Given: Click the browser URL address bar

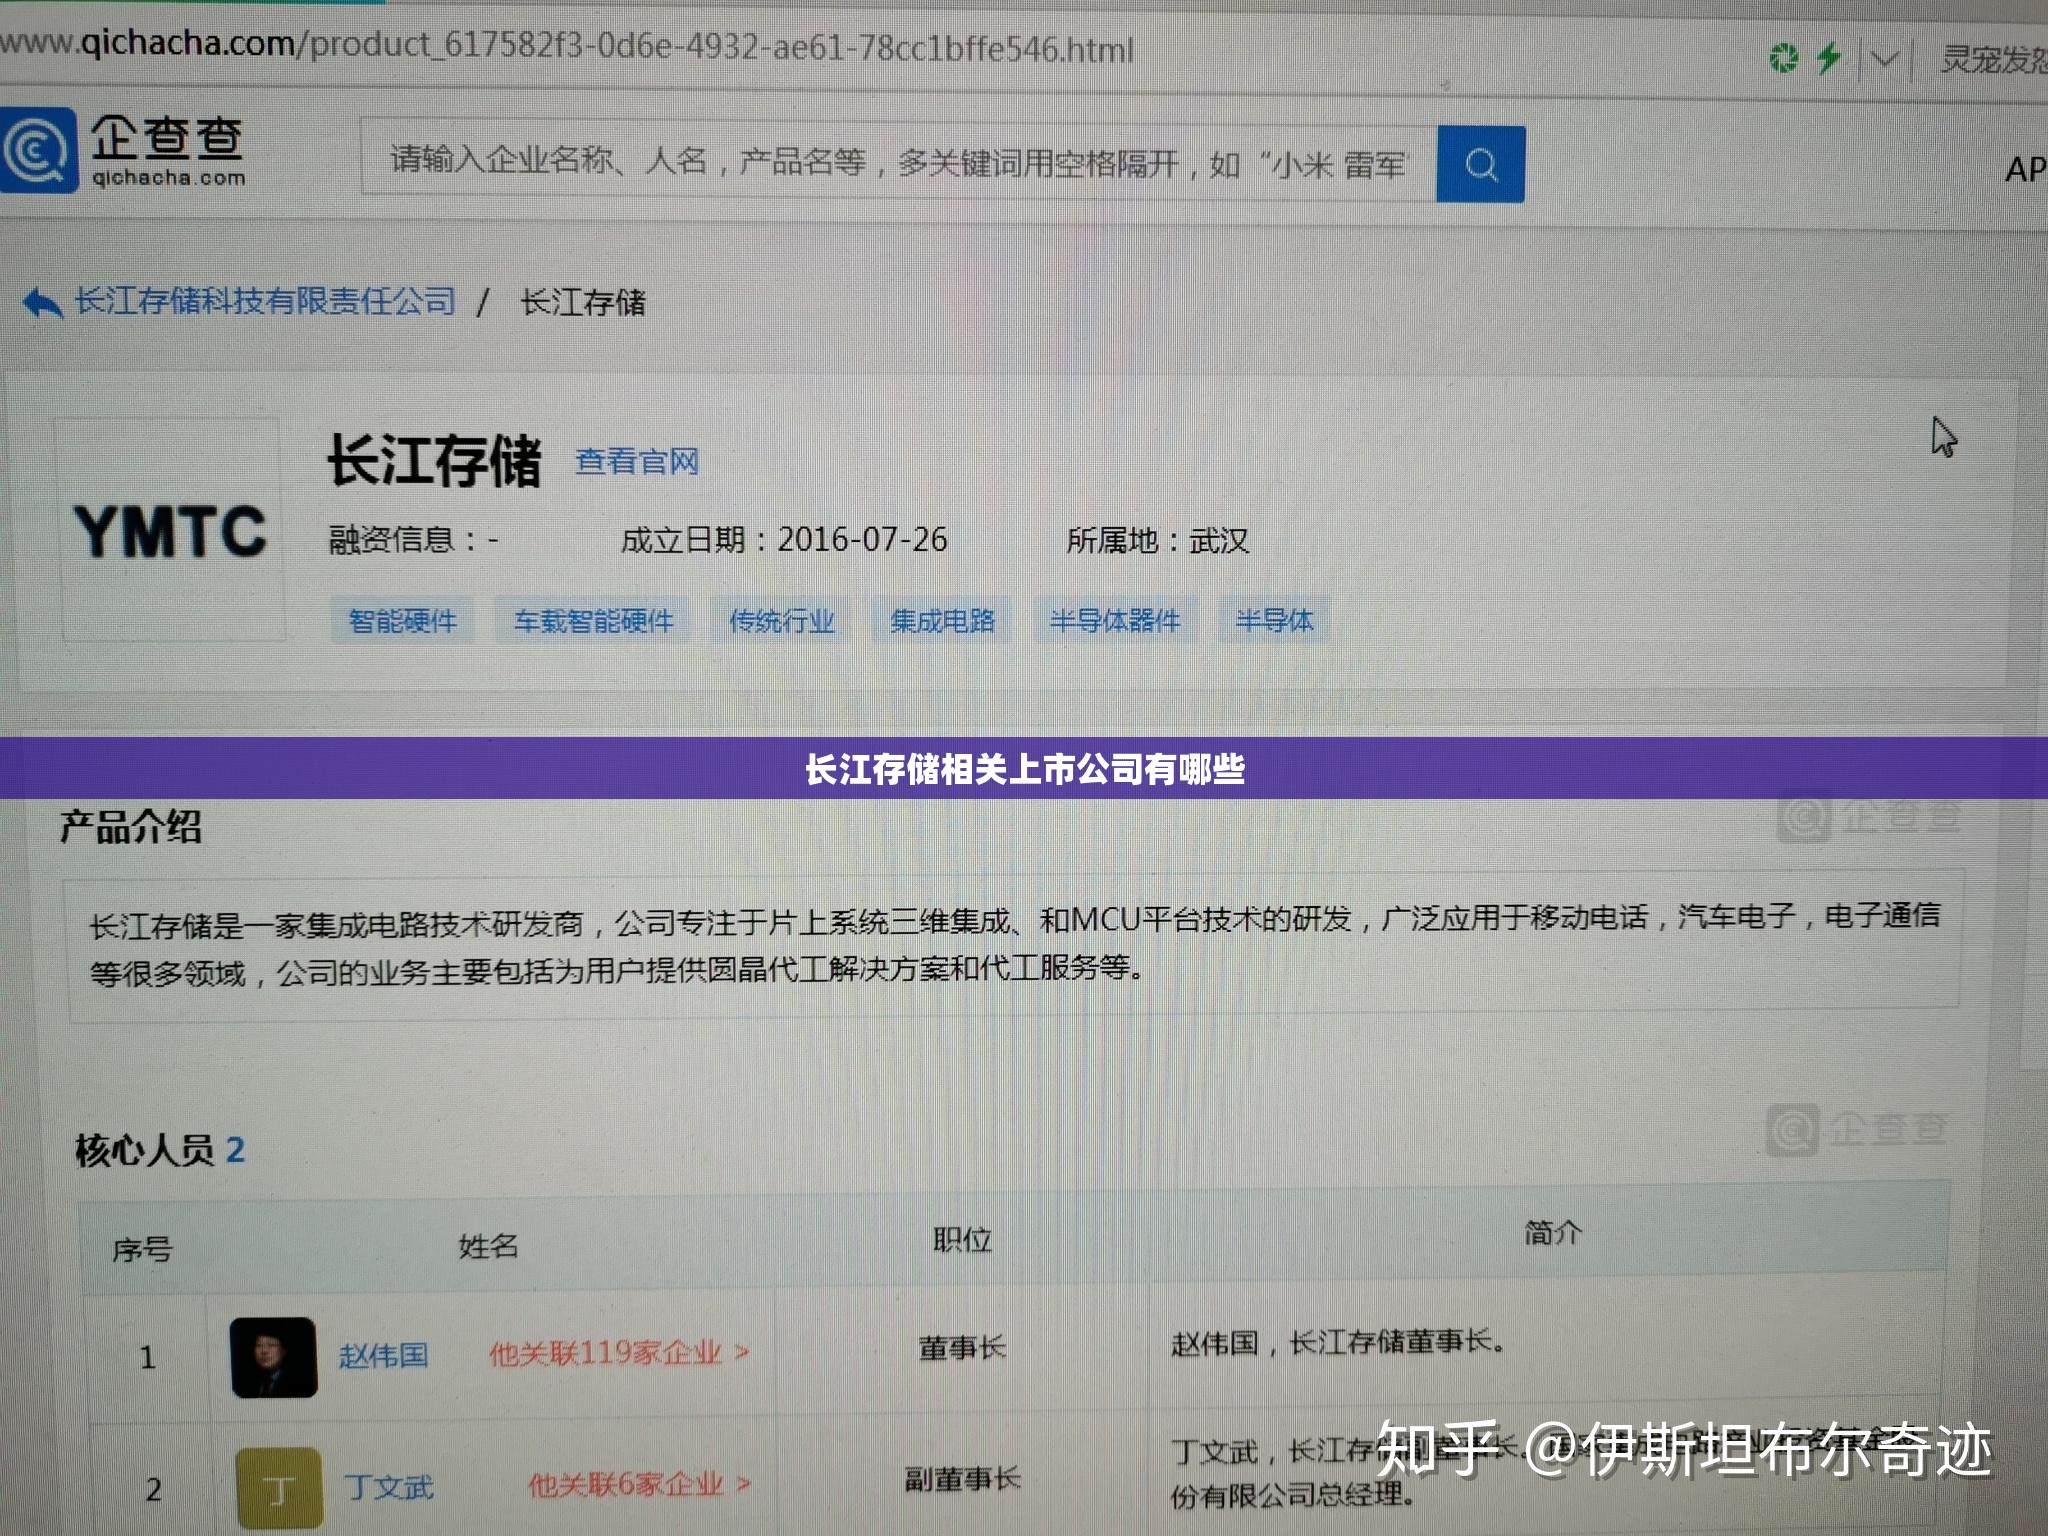Looking at the screenshot, I should 567,46.
